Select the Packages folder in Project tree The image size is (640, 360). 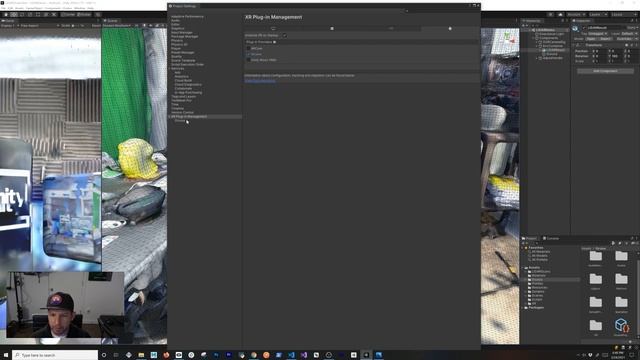[x=536, y=308]
